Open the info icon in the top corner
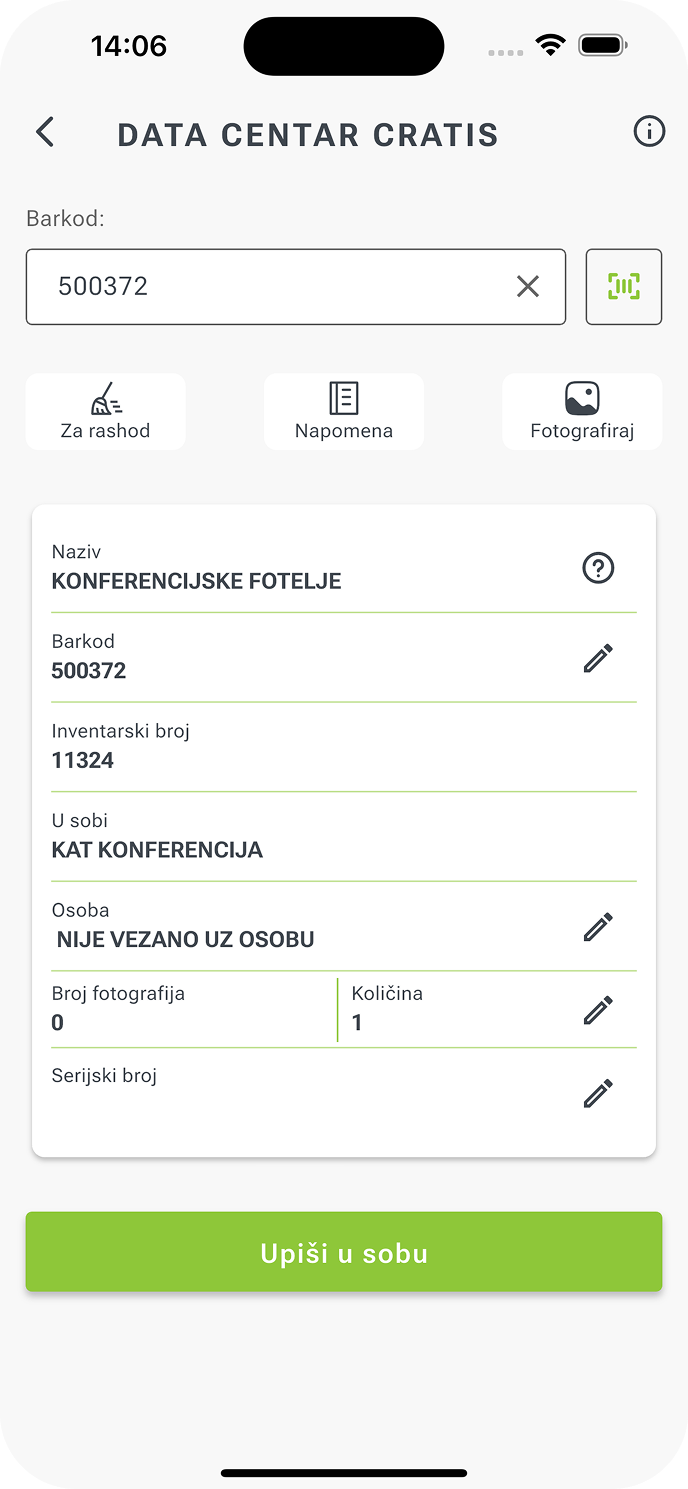Screen dimensions: 688x1489 pyautogui.click(x=648, y=131)
